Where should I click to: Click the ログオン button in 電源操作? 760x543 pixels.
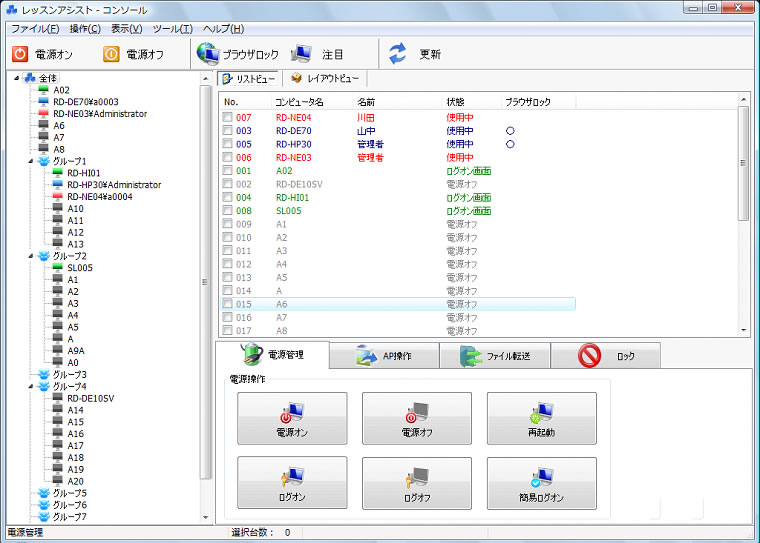pyautogui.click(x=292, y=483)
